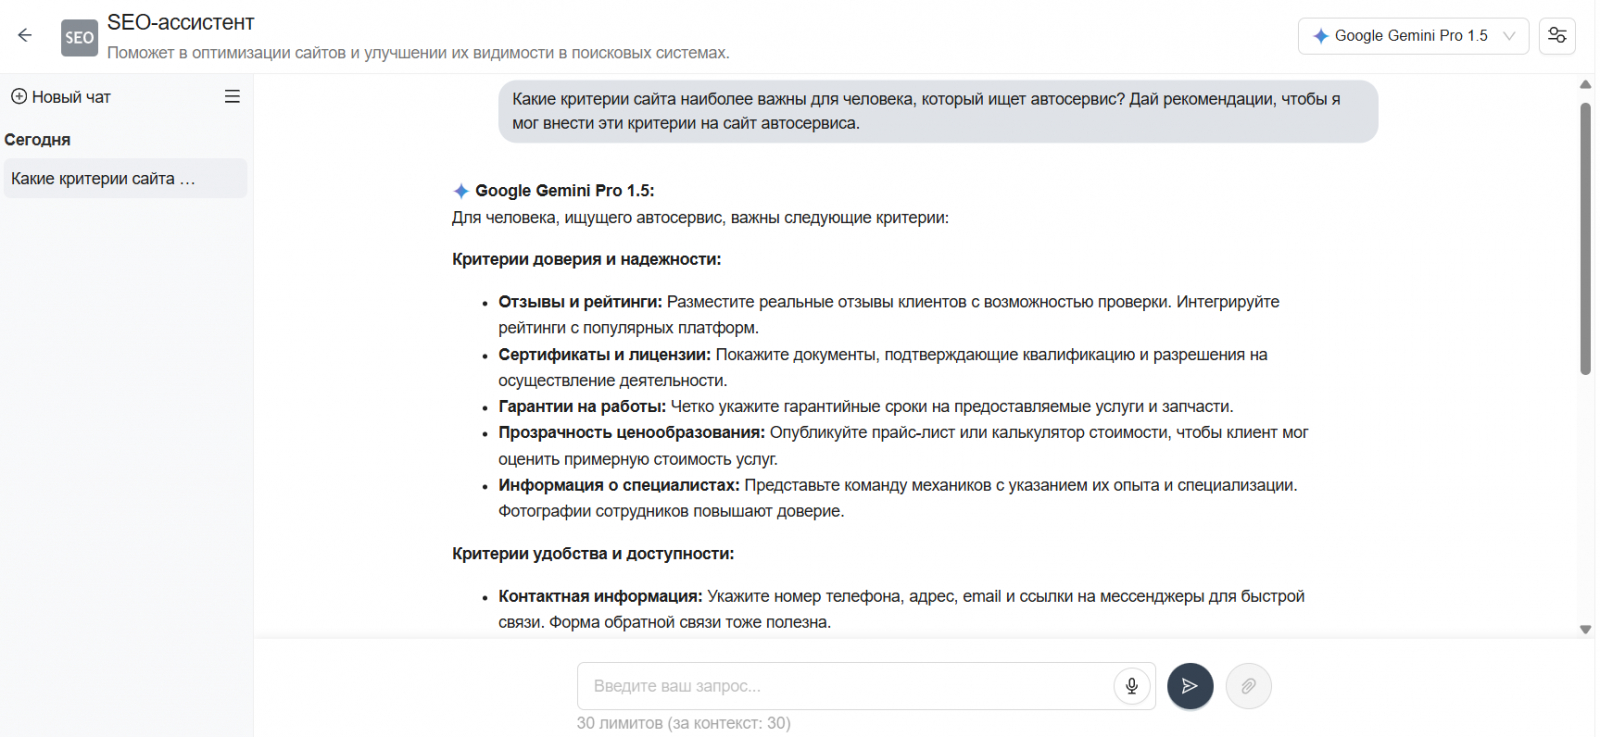Image resolution: width=1600 pixels, height=737 pixels.
Task: Attach a file using paperclip button
Action: [x=1248, y=686]
